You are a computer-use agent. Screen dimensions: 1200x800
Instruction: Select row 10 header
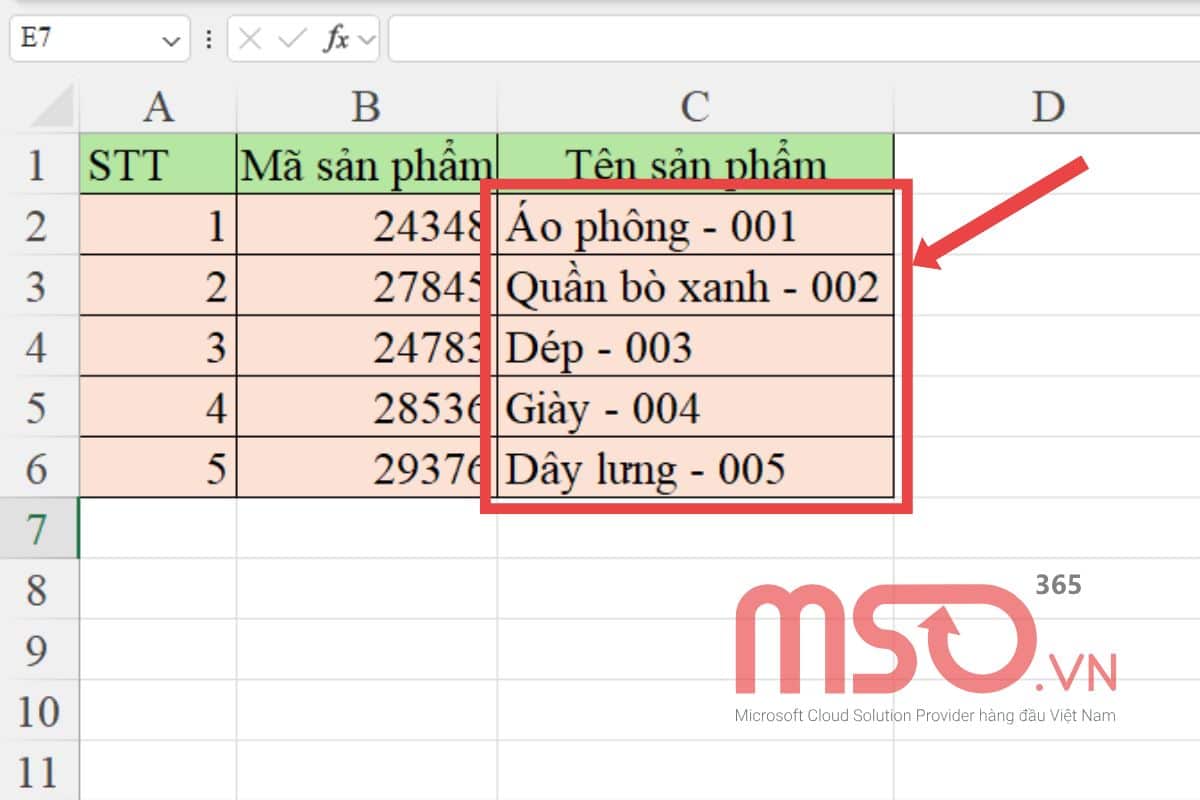click(39, 712)
